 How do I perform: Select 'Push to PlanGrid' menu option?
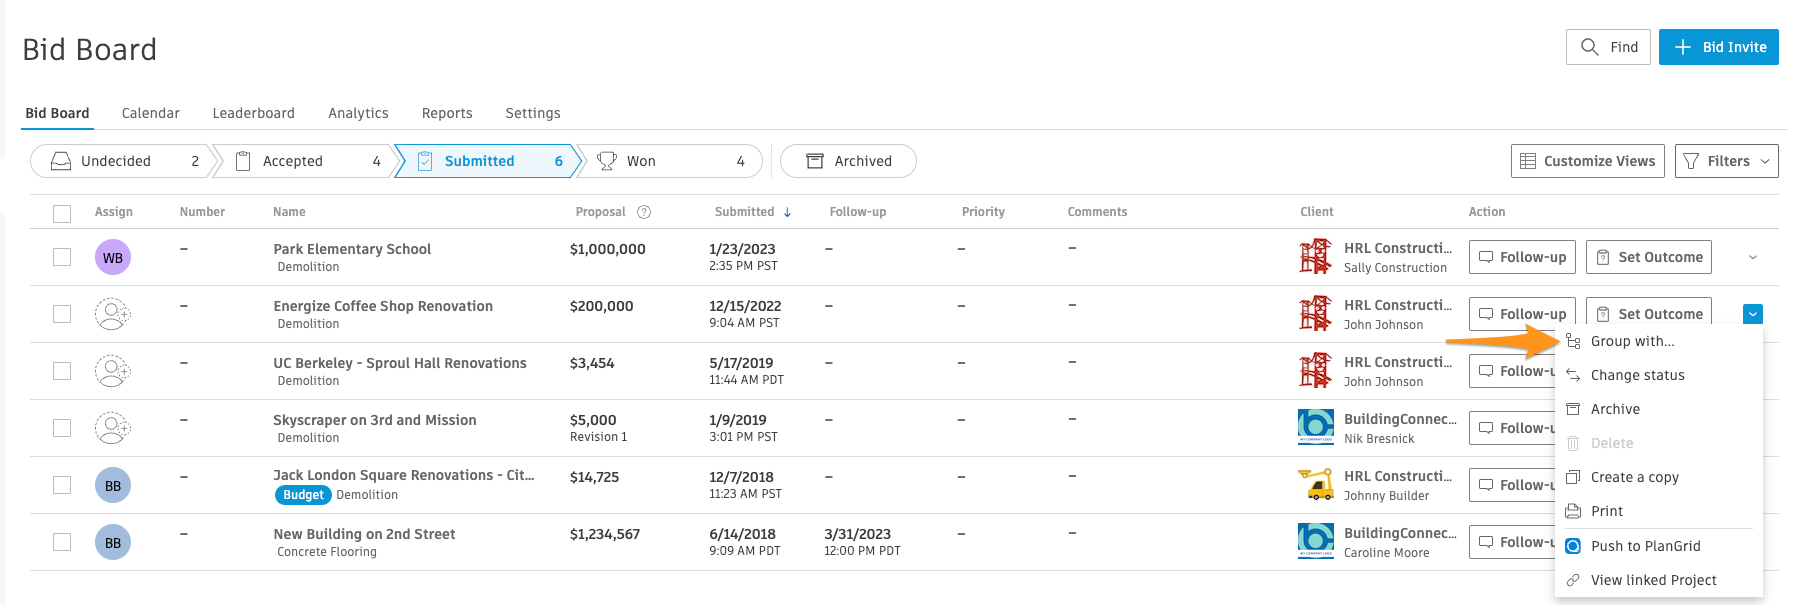pos(1645,546)
